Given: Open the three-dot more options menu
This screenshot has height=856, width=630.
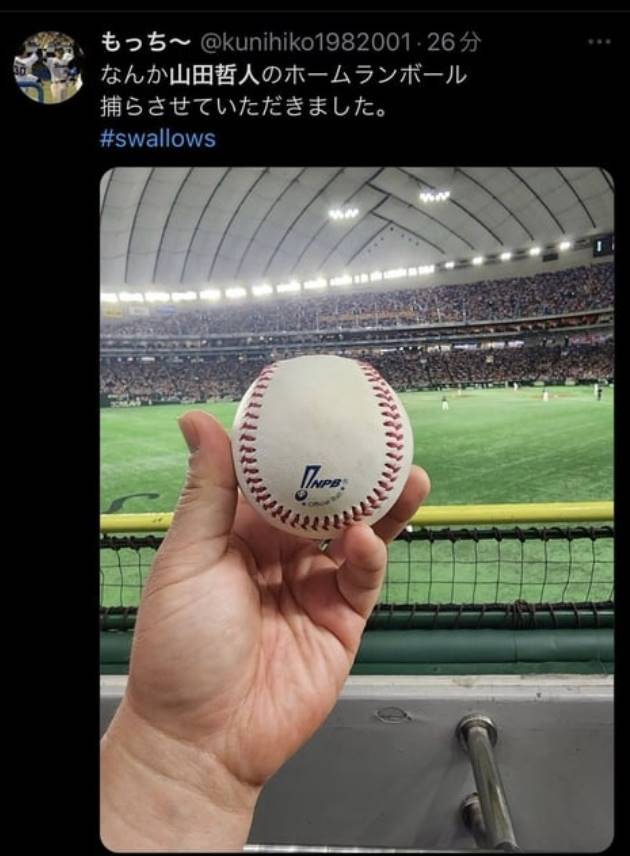Looking at the screenshot, I should [x=599, y=41].
